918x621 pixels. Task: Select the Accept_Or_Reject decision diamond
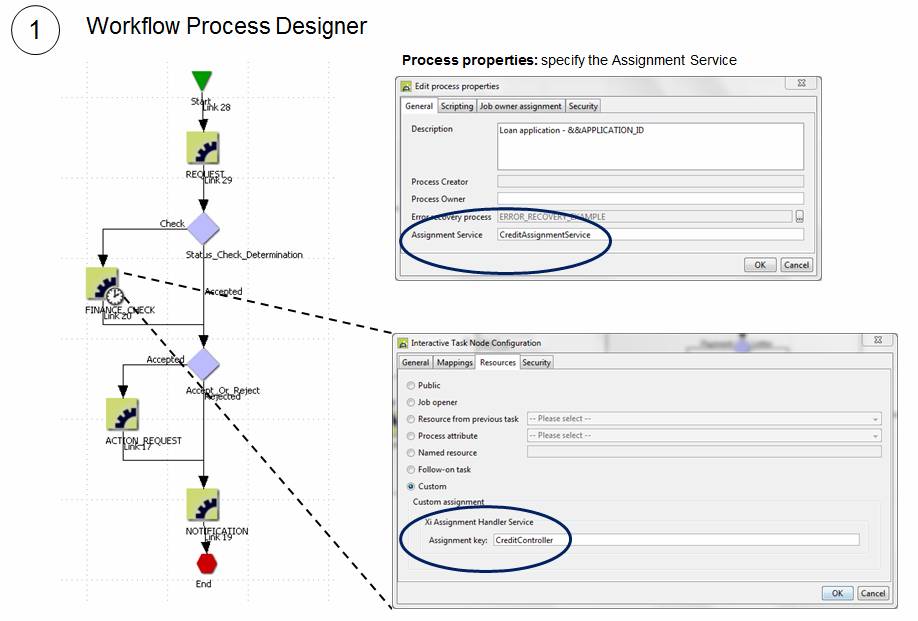pos(203,364)
